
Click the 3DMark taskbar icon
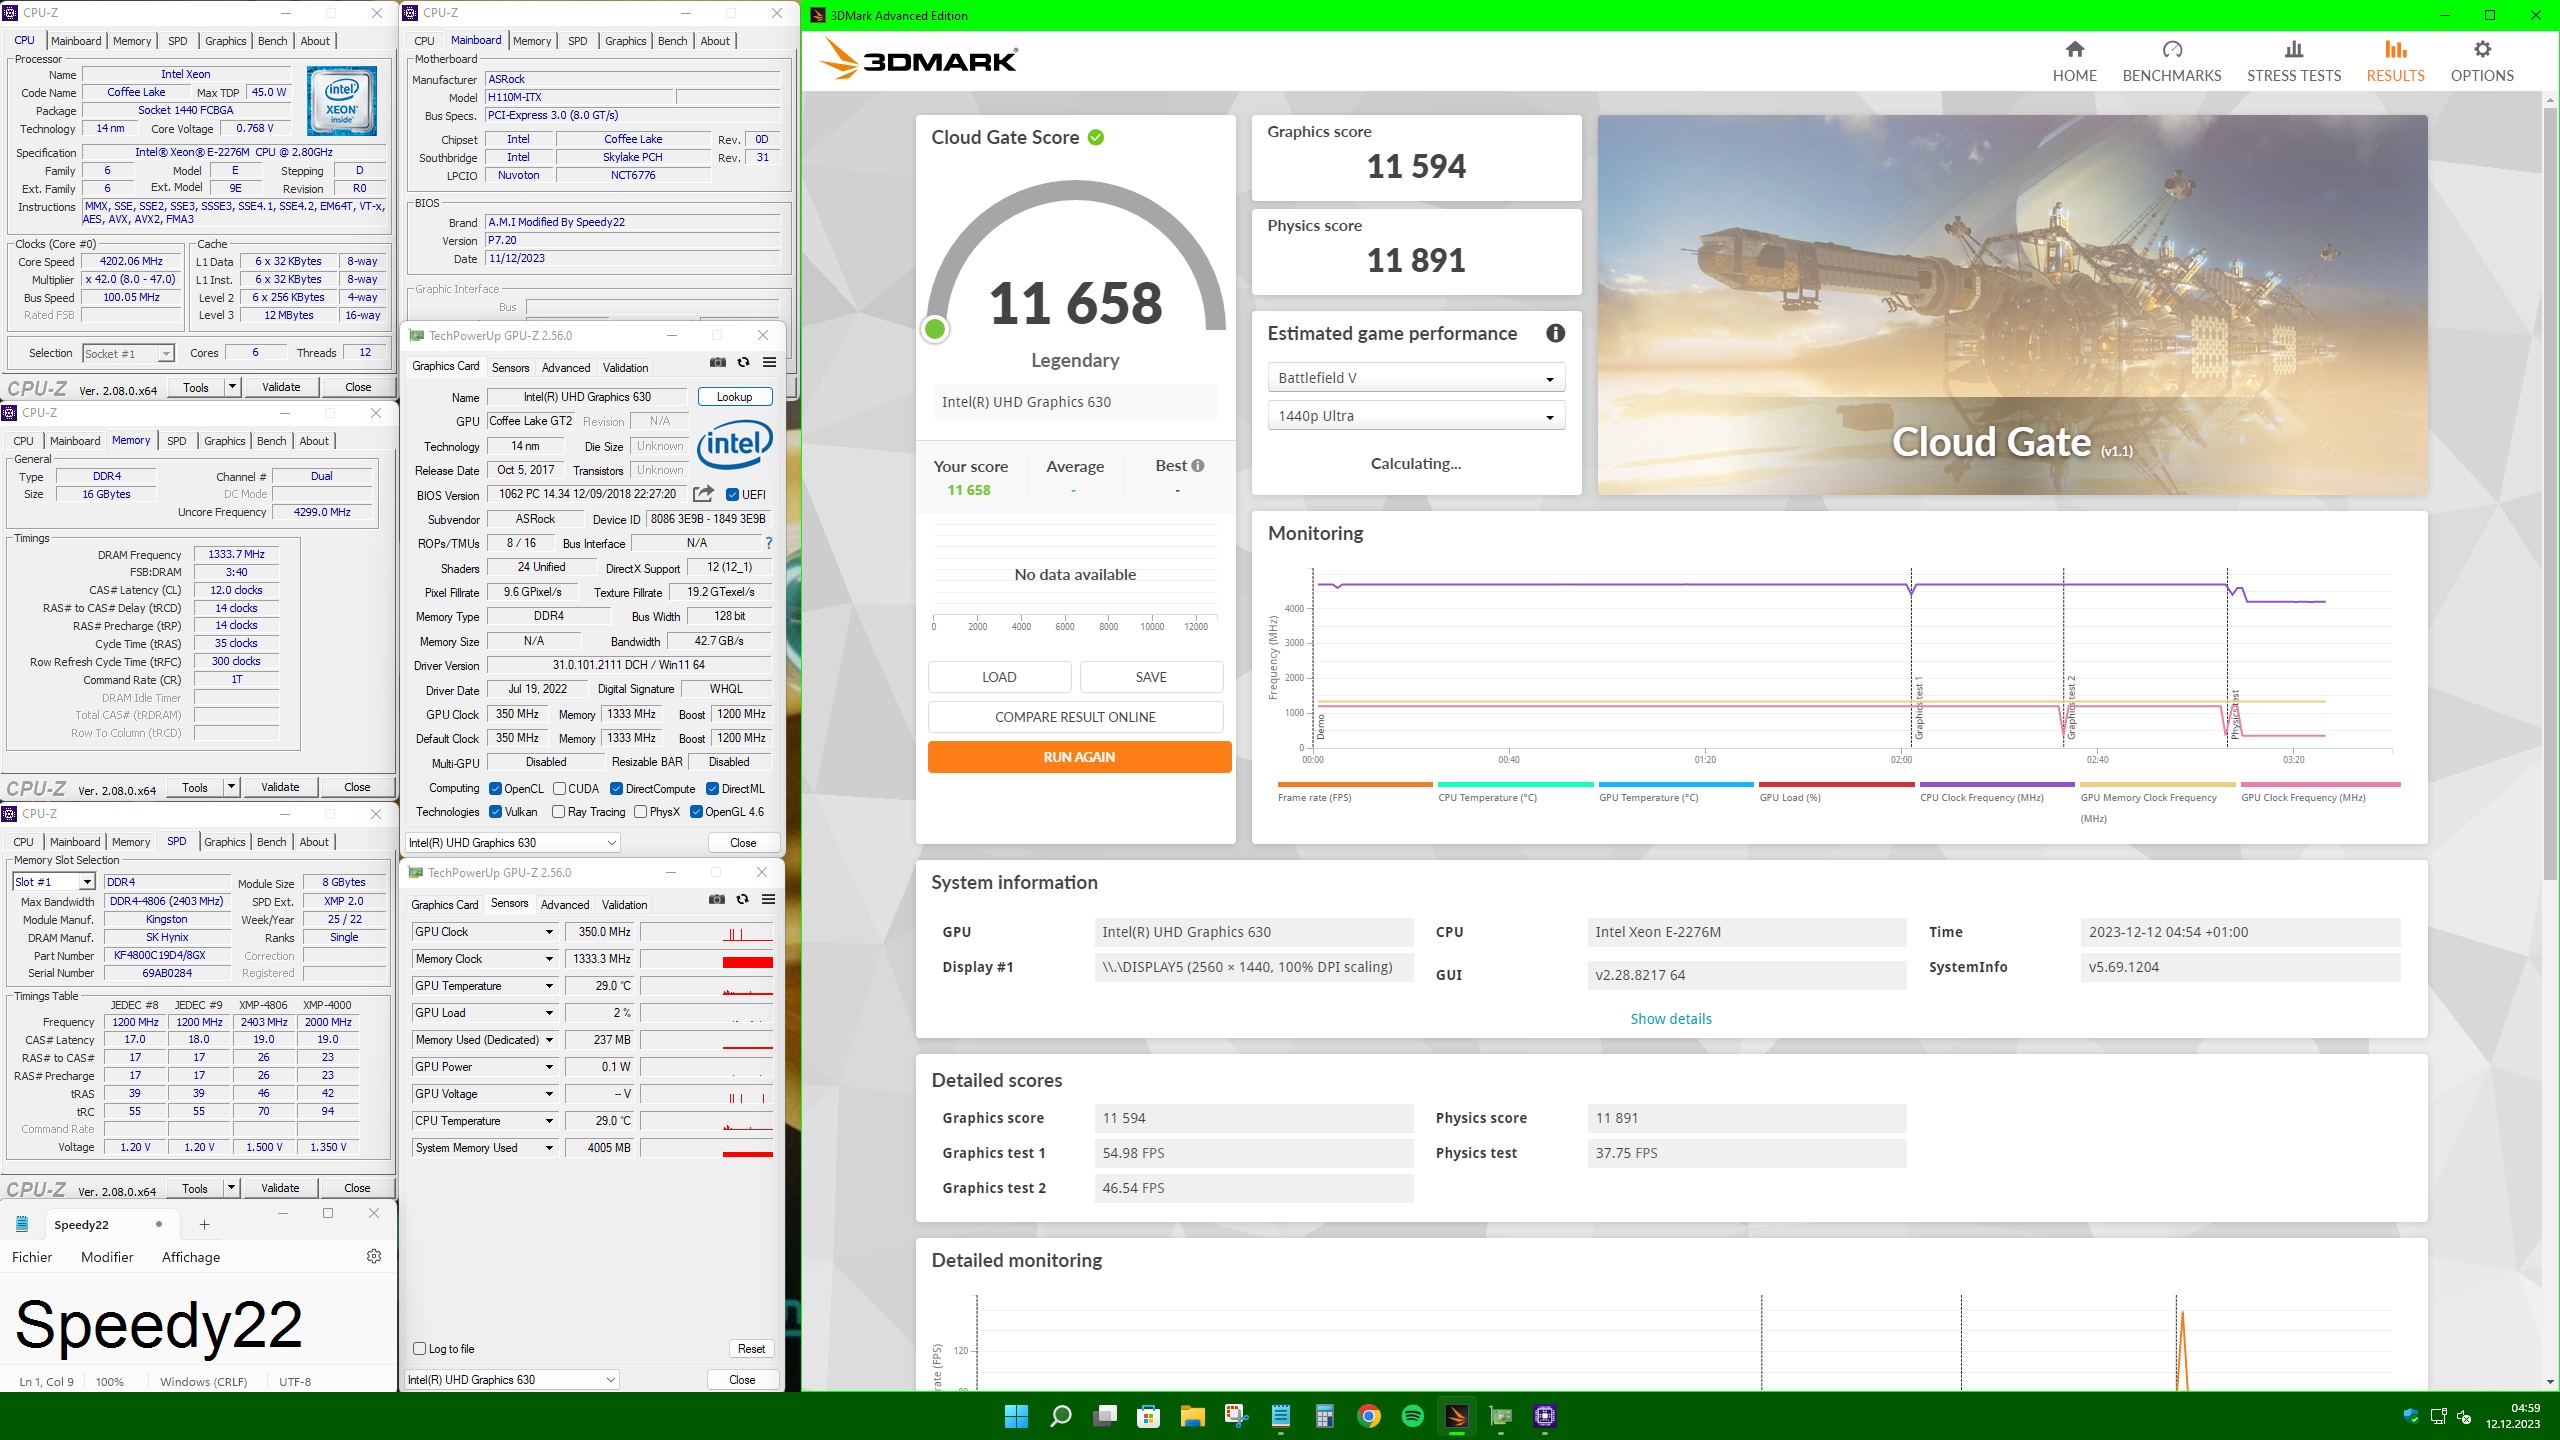(1457, 1416)
